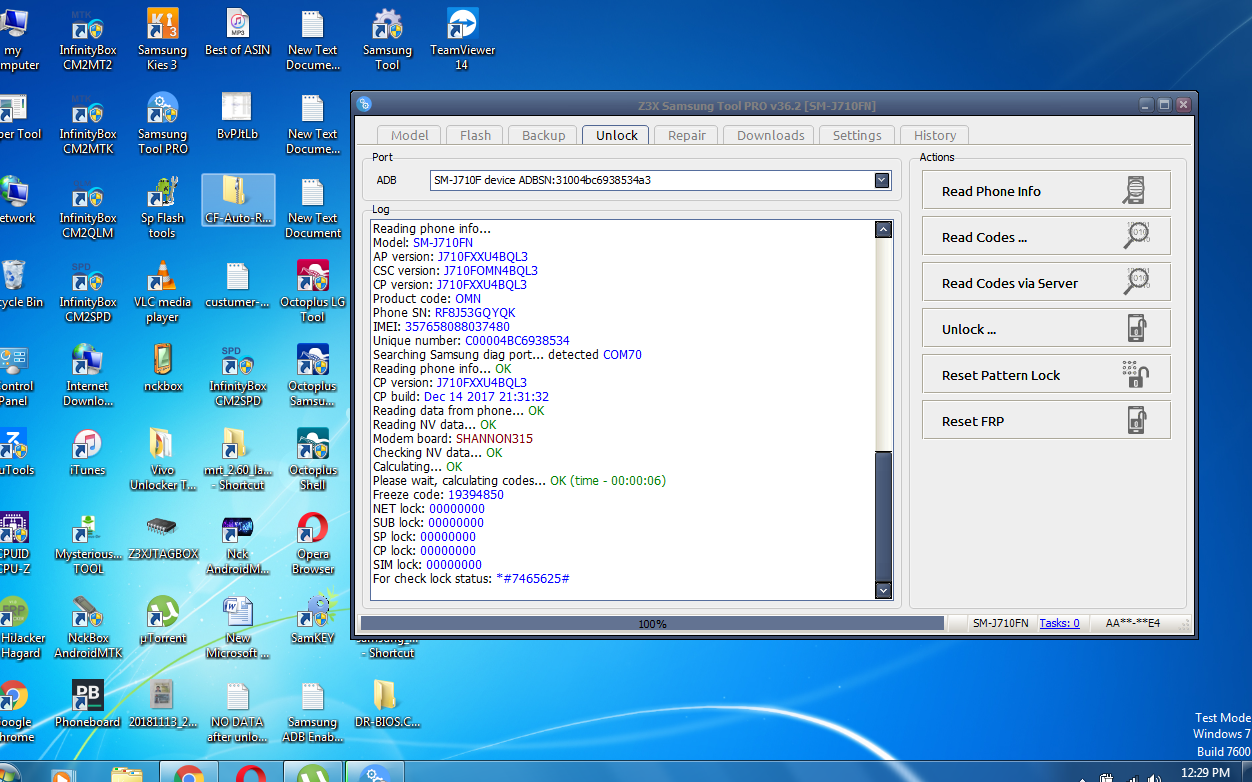1252x782 pixels.
Task: Open NckBox AndroidMTK desktop icon
Action: (87, 628)
